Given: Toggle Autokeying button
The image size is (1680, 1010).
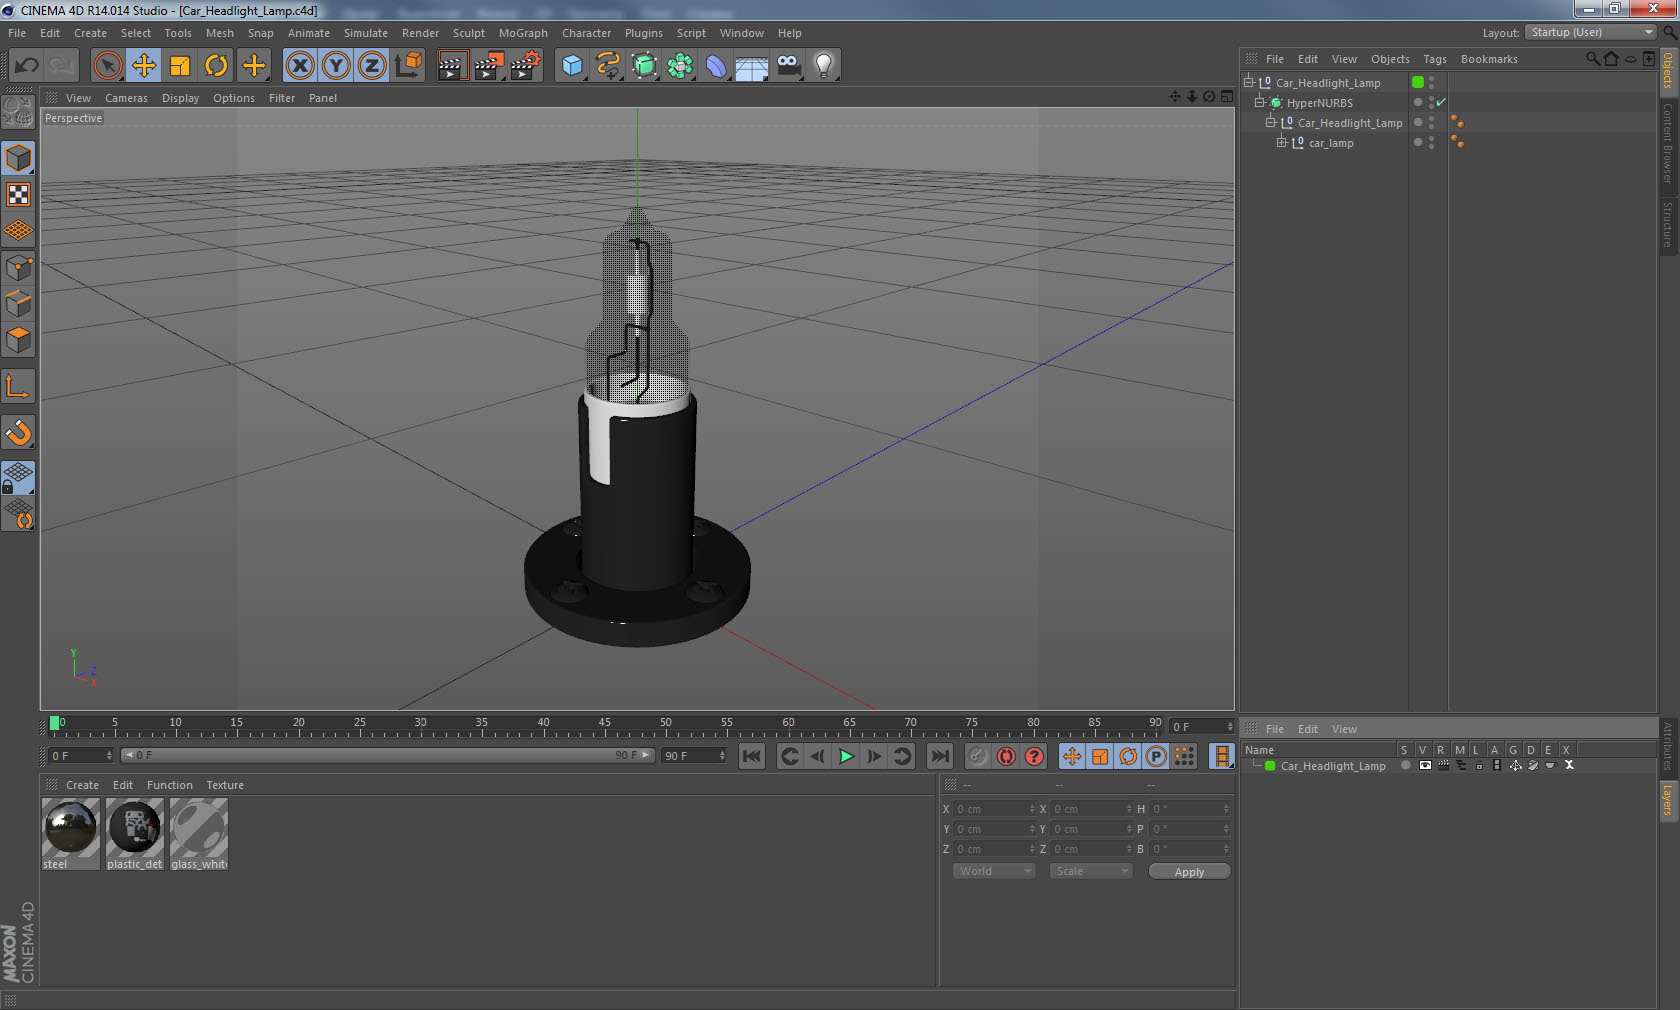Looking at the screenshot, I should click(x=1006, y=756).
